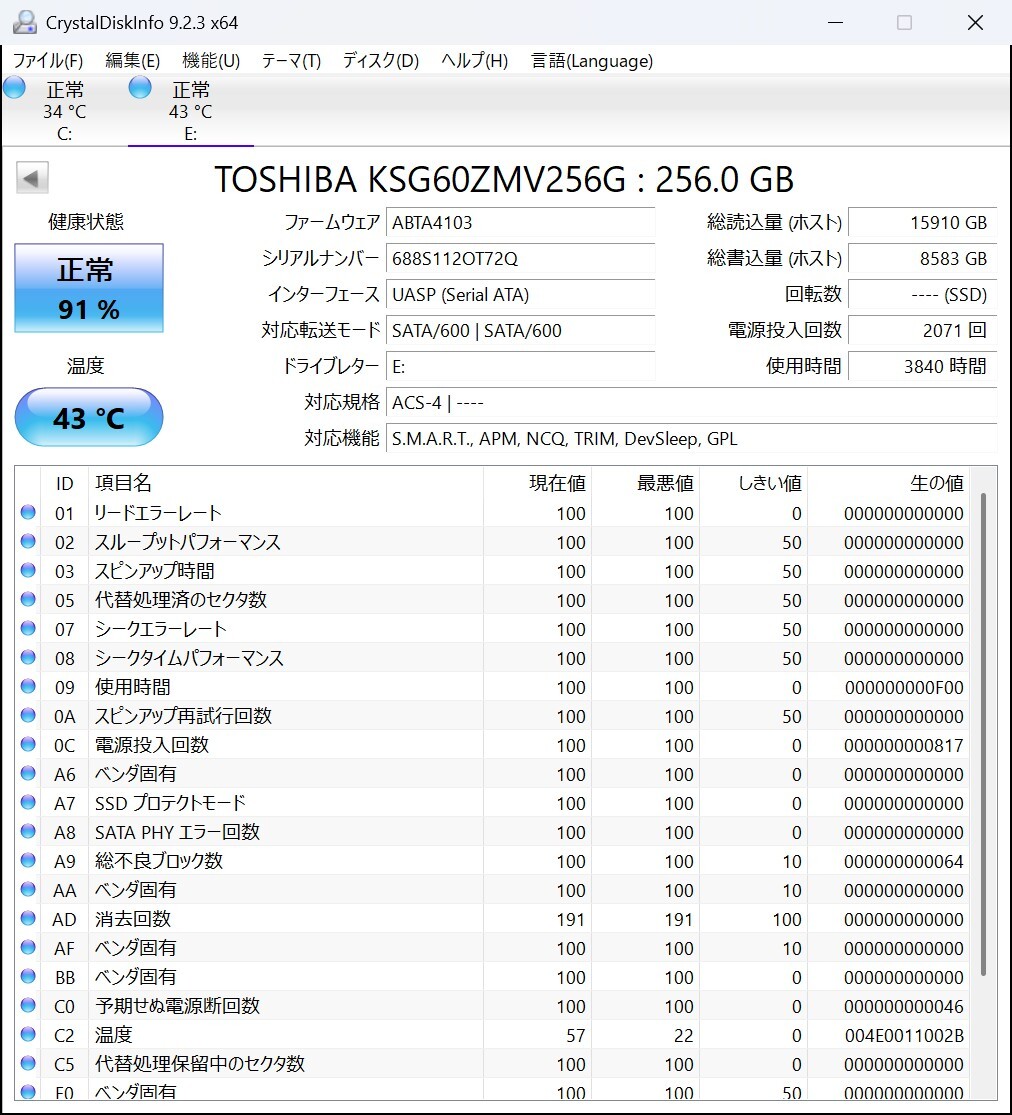Click the rotation rate value ---- (SSD)

point(922,294)
